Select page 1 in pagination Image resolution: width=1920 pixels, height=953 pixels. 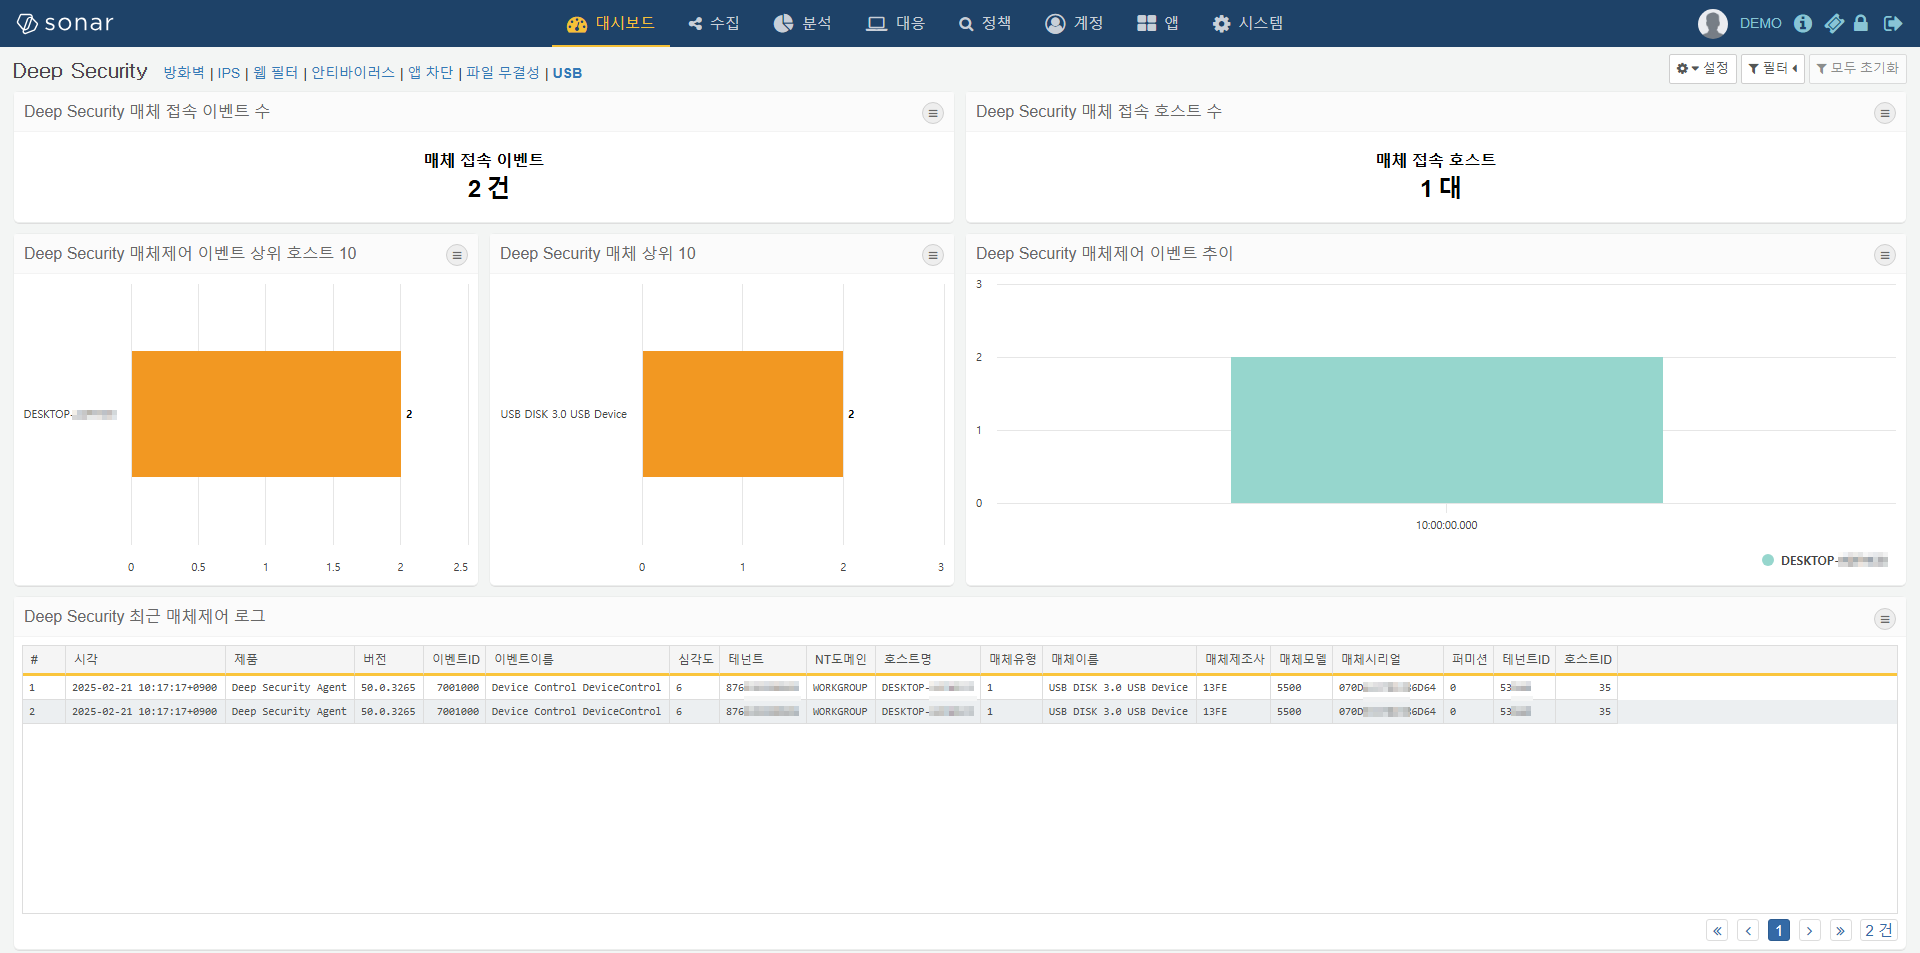tap(1779, 930)
